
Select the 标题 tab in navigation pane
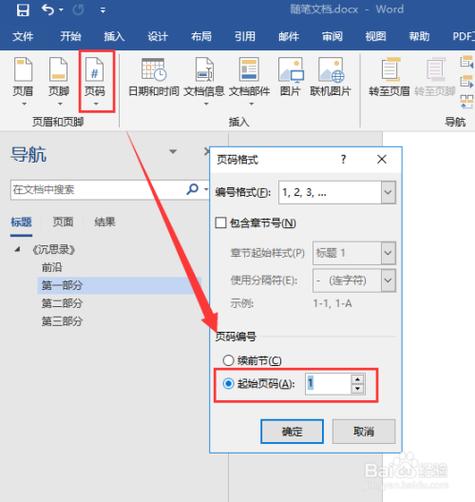(x=21, y=222)
